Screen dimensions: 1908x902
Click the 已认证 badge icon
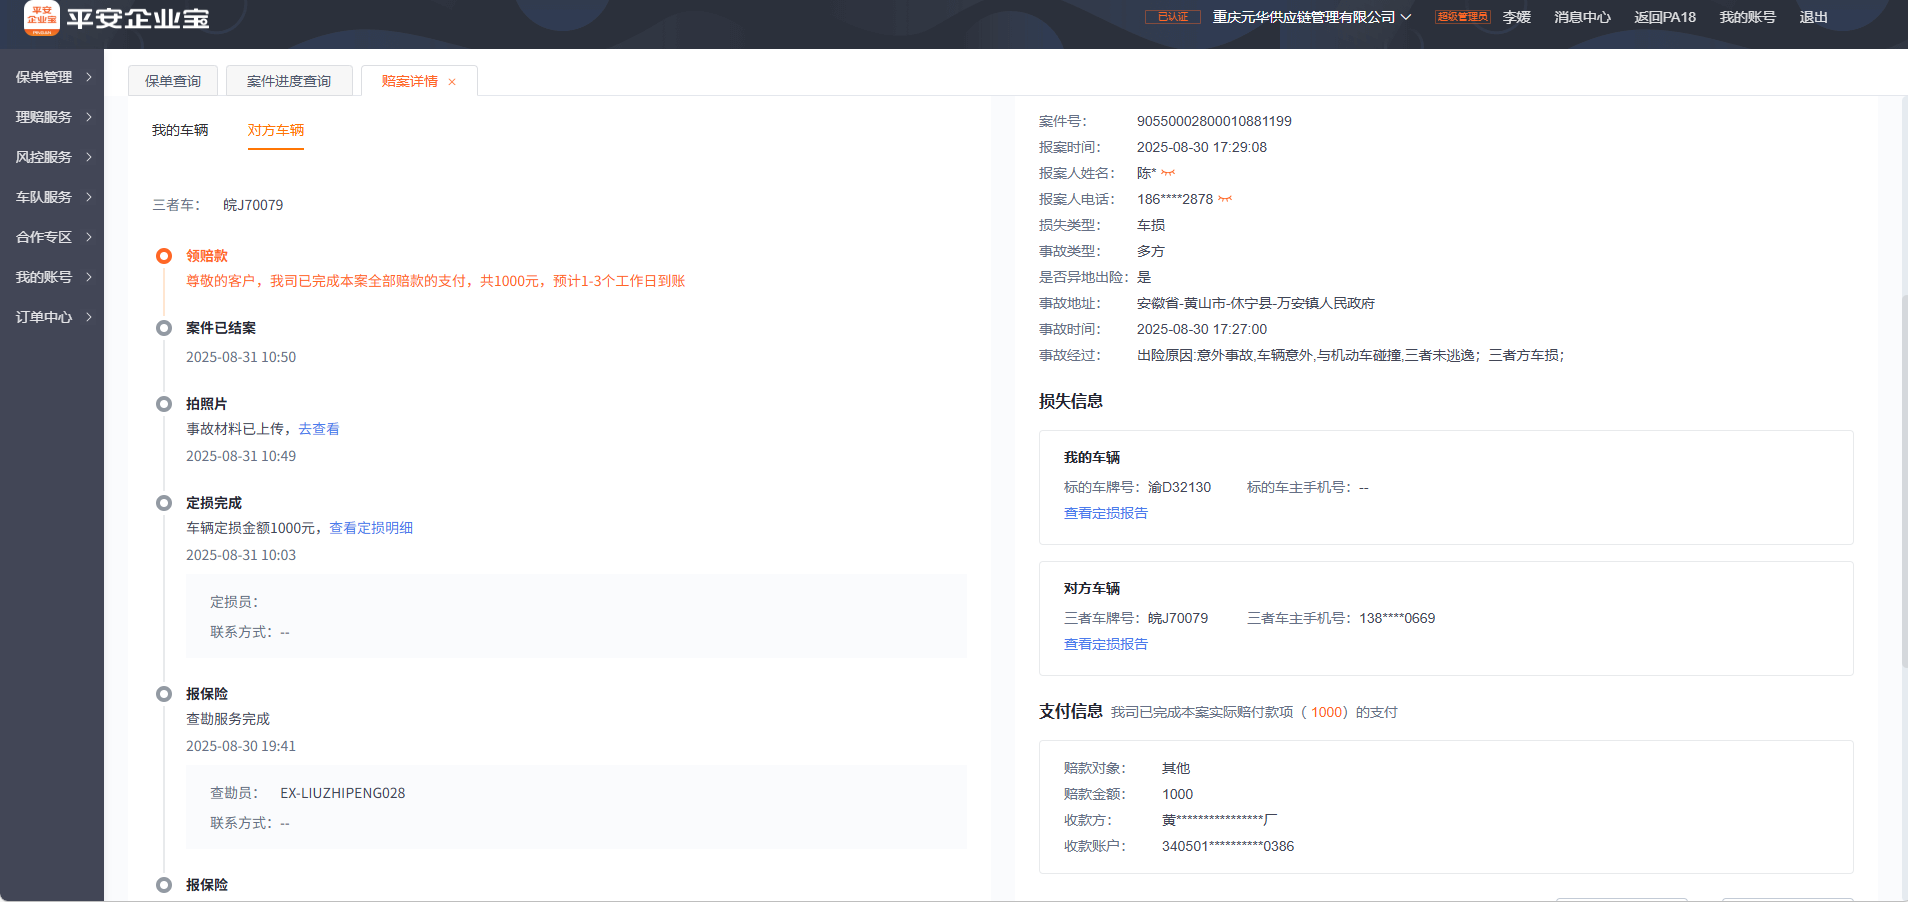pyautogui.click(x=1172, y=17)
